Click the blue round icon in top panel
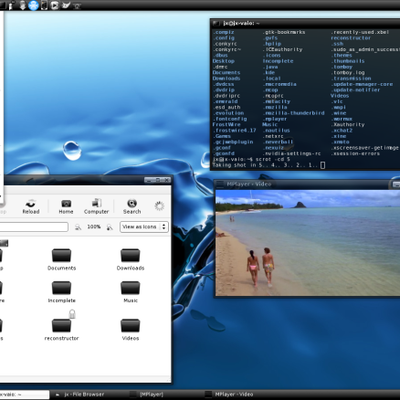 (x=33, y=5)
